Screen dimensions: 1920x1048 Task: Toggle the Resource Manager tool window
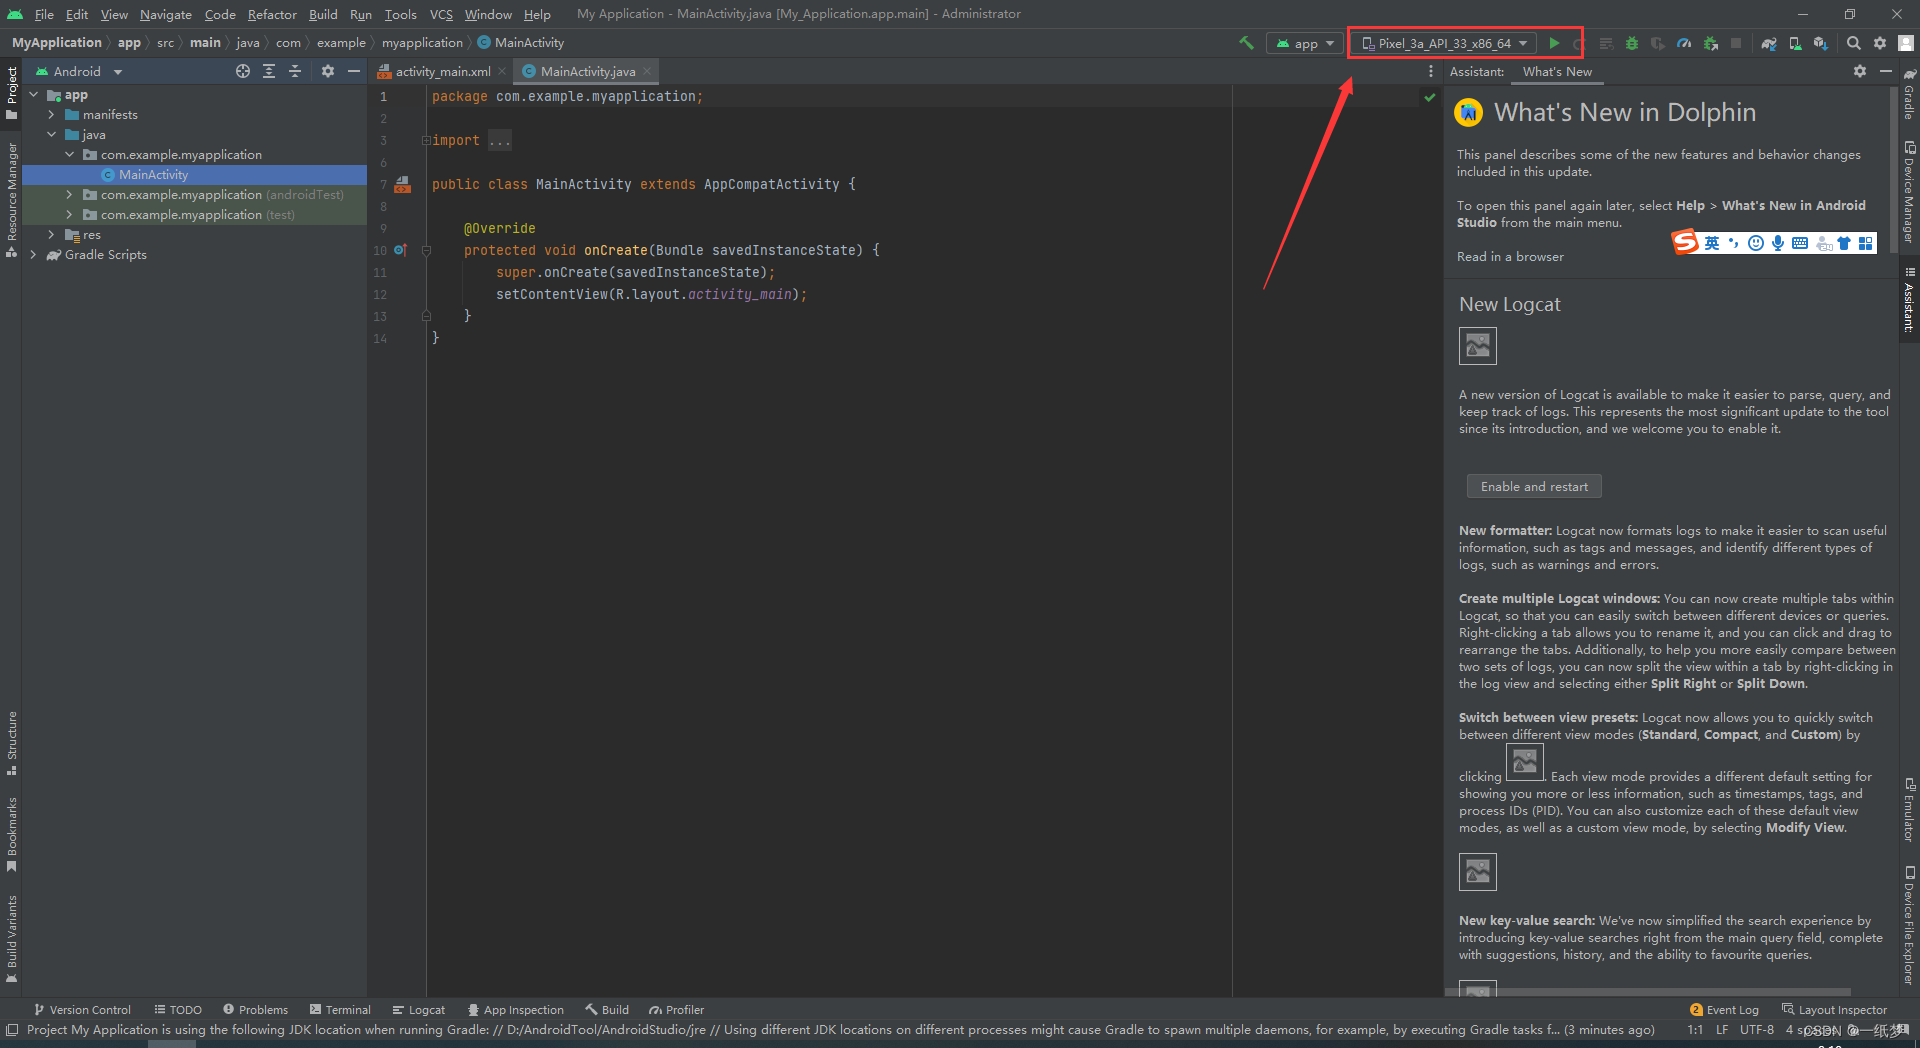coord(11,199)
